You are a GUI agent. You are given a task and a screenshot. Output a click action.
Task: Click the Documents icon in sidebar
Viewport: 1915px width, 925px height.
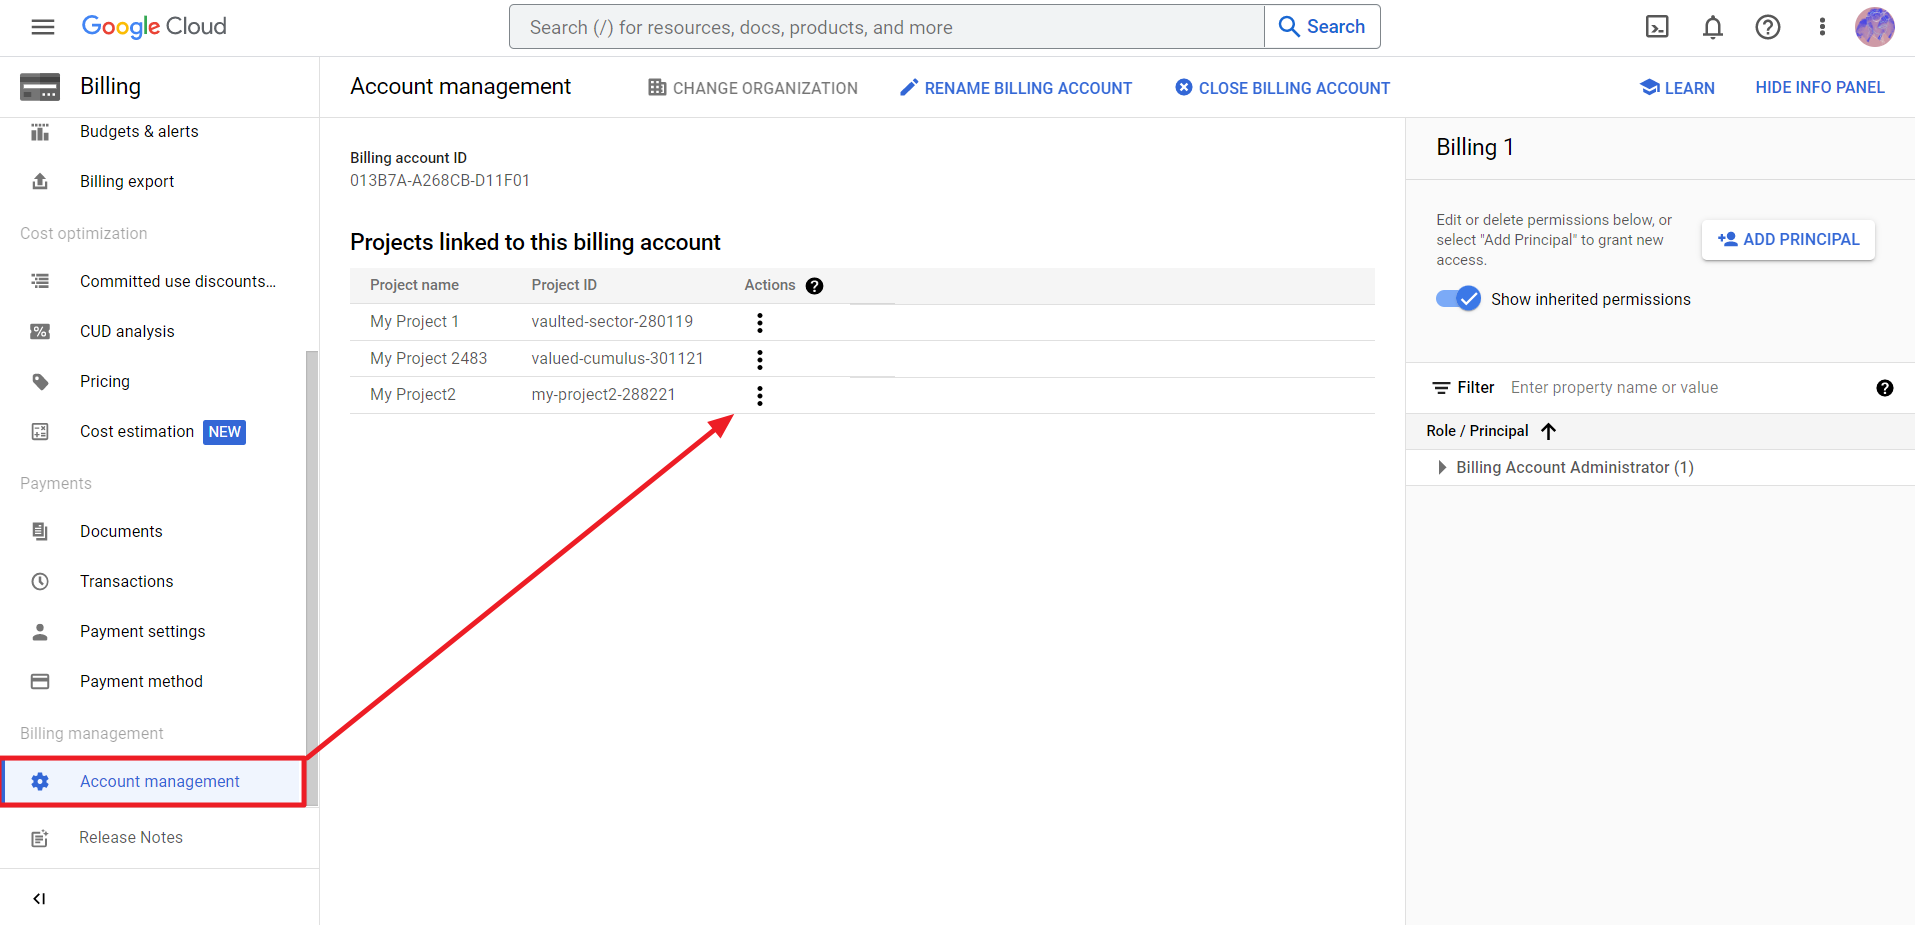tap(40, 531)
